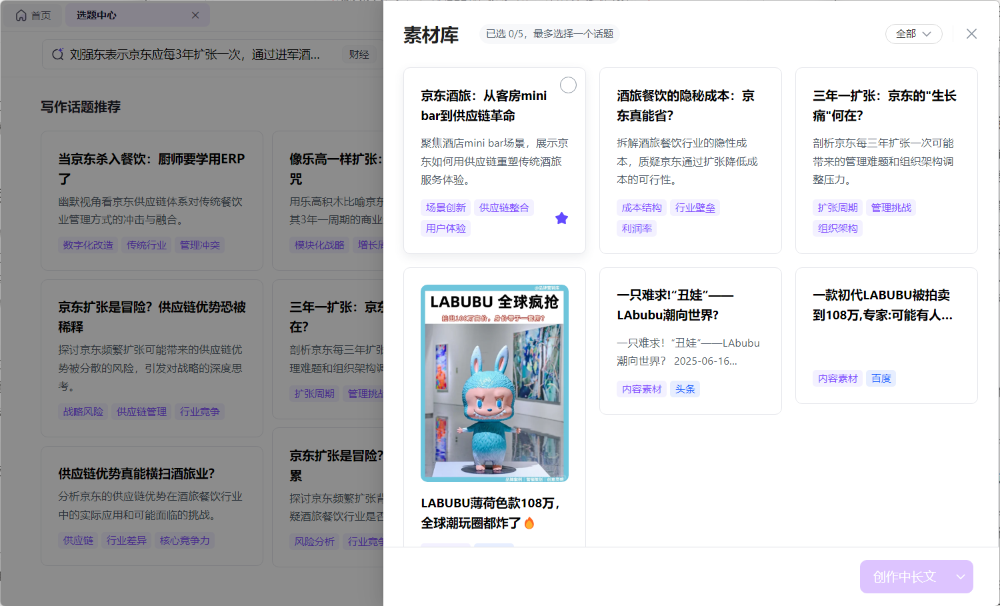This screenshot has height=606, width=1000.
Task: Click the 组织架构 tag
Action: click(837, 228)
